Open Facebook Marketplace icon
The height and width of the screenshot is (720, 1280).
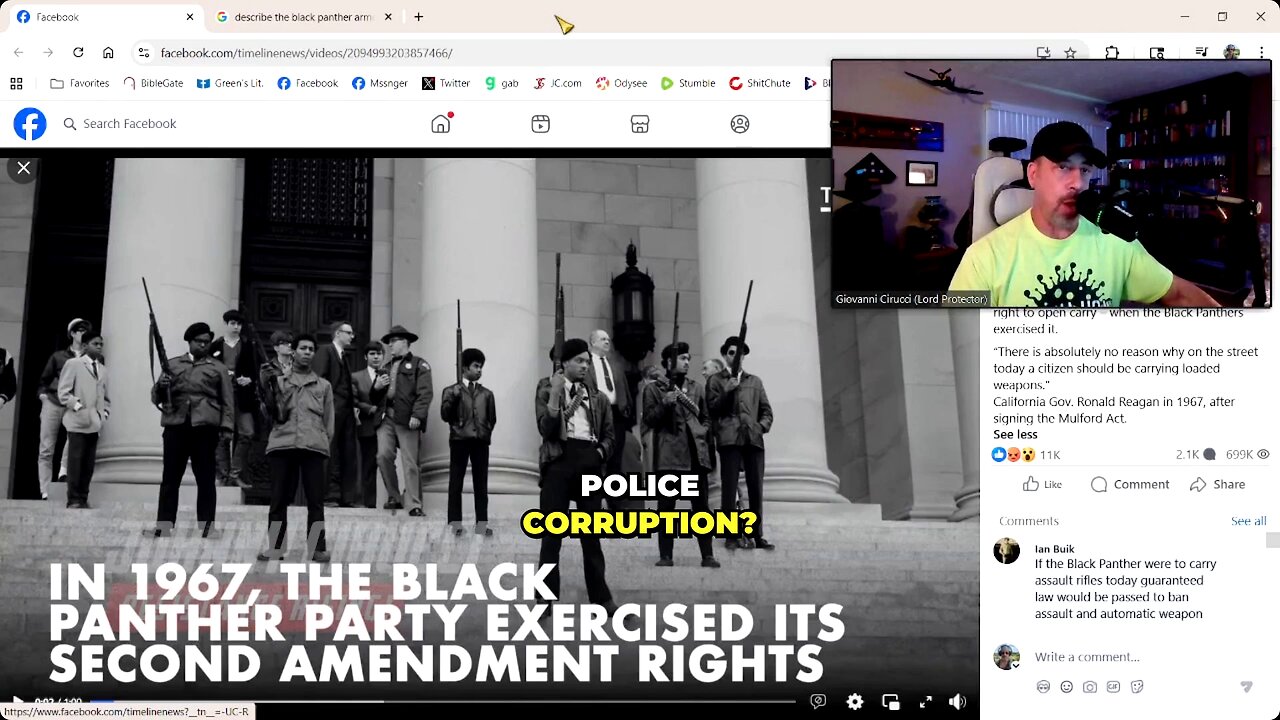[640, 124]
